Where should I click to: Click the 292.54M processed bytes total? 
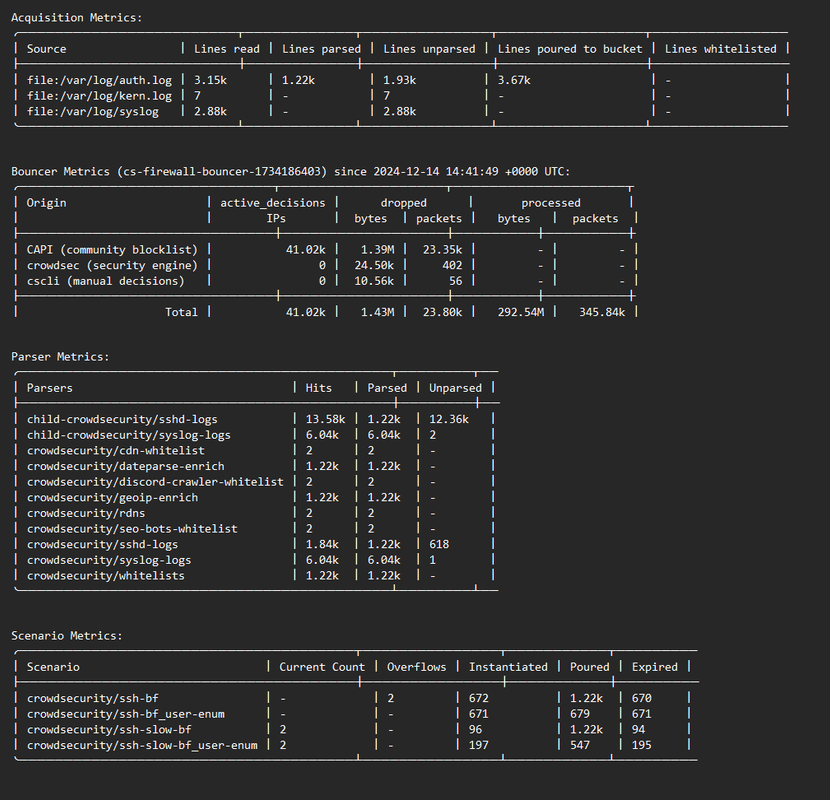coord(520,312)
